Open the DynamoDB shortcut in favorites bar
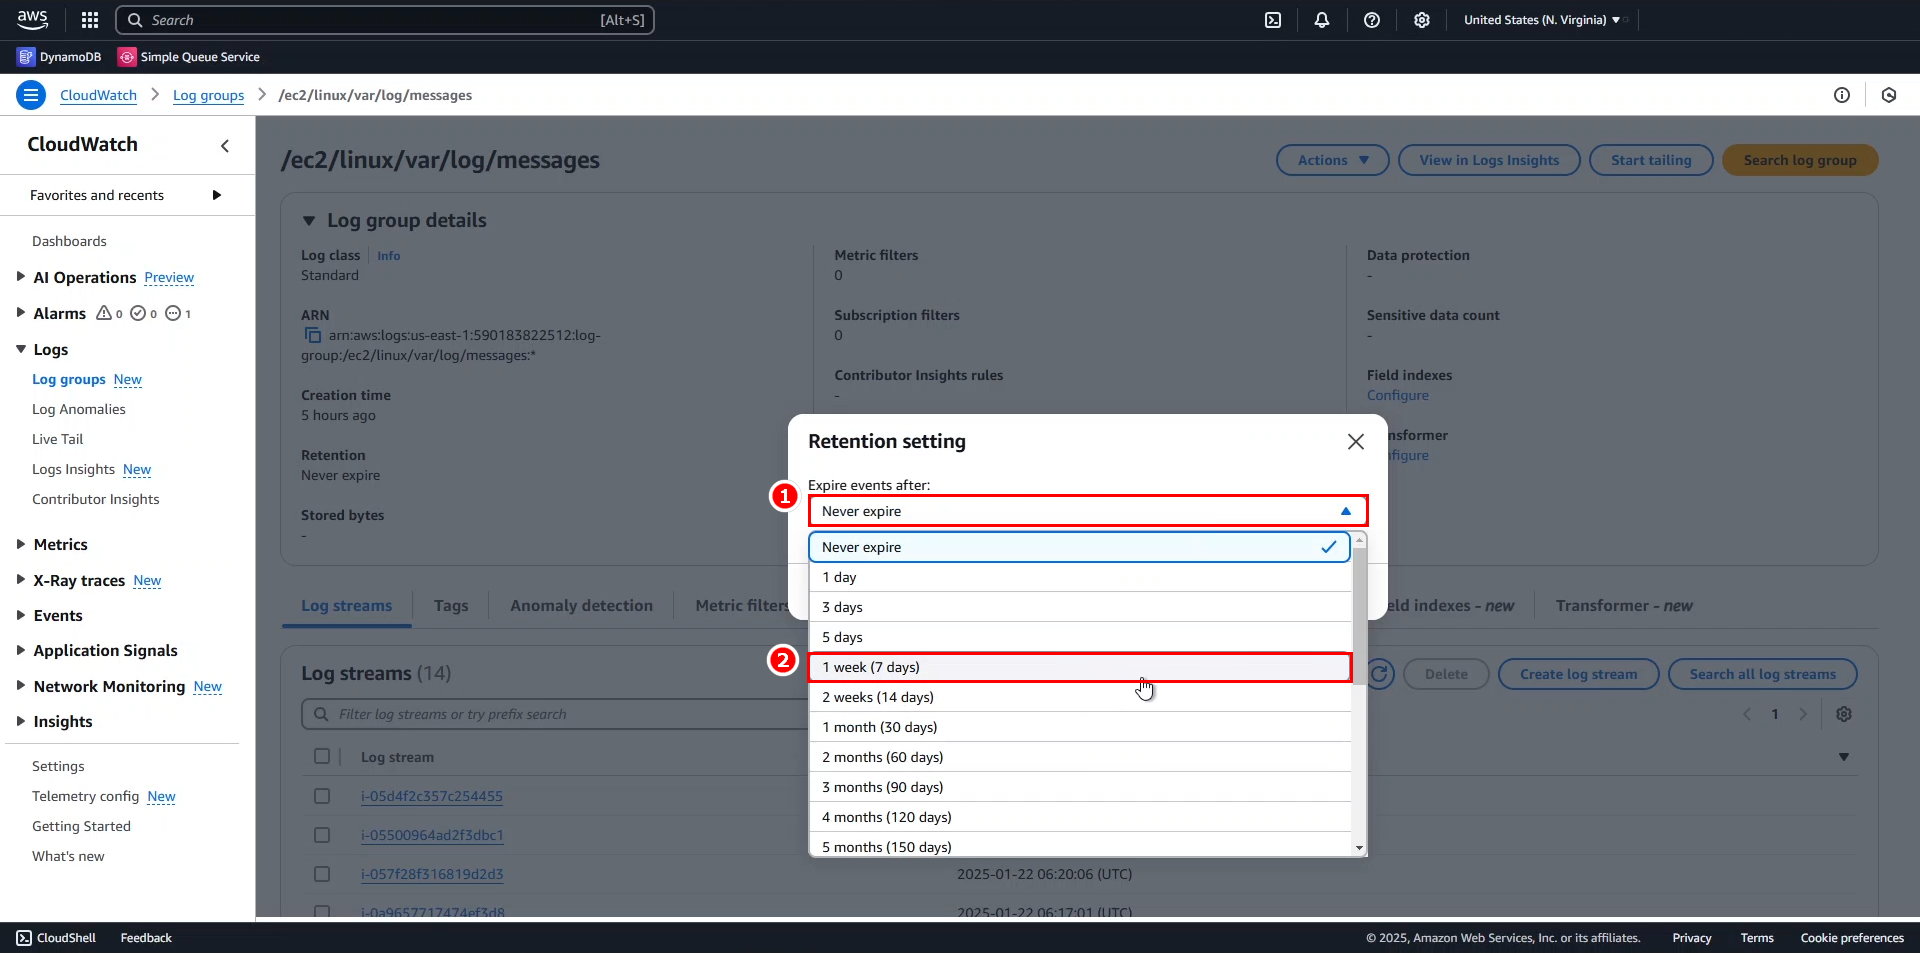Viewport: 1920px width, 953px height. coord(60,57)
